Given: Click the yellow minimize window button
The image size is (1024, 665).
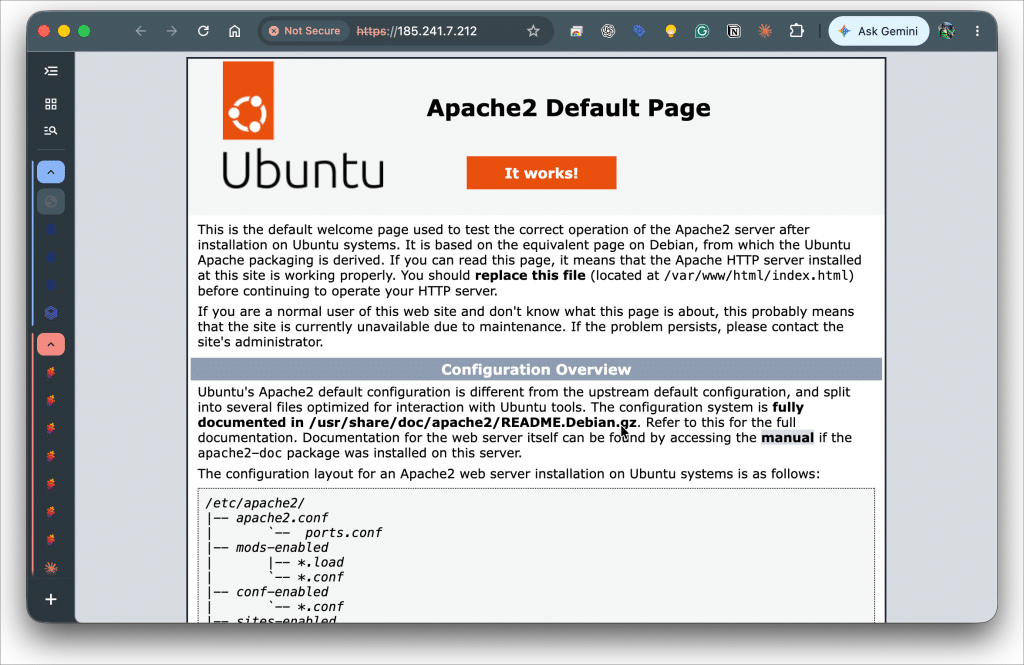Looking at the screenshot, I should [64, 31].
